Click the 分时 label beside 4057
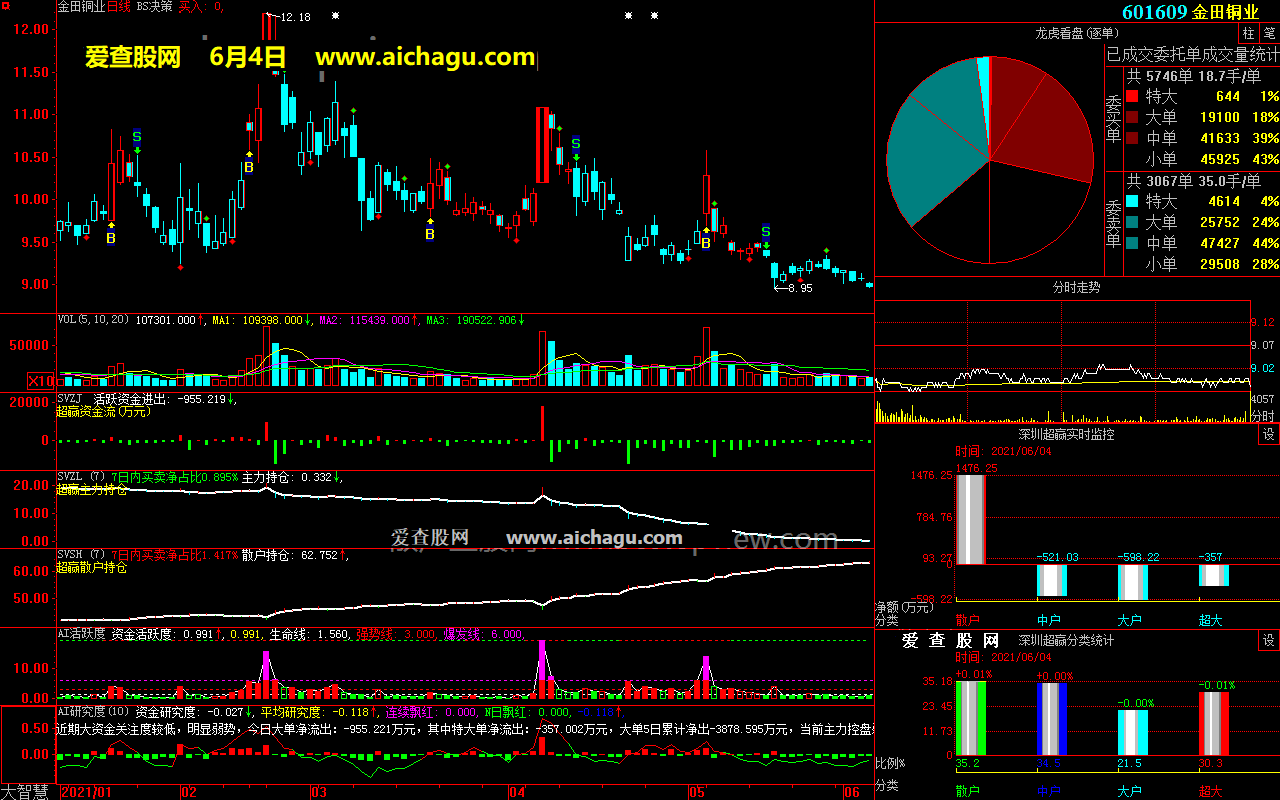Image resolution: width=1280 pixels, height=800 pixels. 1264,416
